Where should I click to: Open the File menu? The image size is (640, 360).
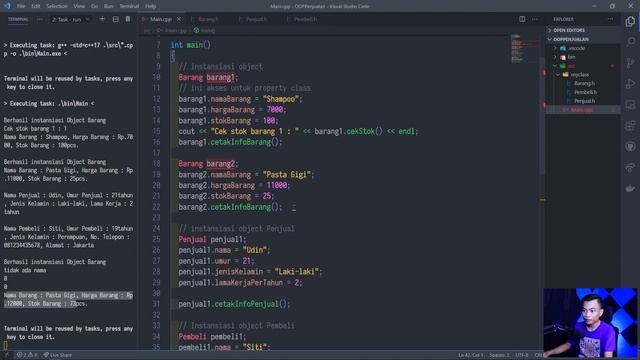21,6
